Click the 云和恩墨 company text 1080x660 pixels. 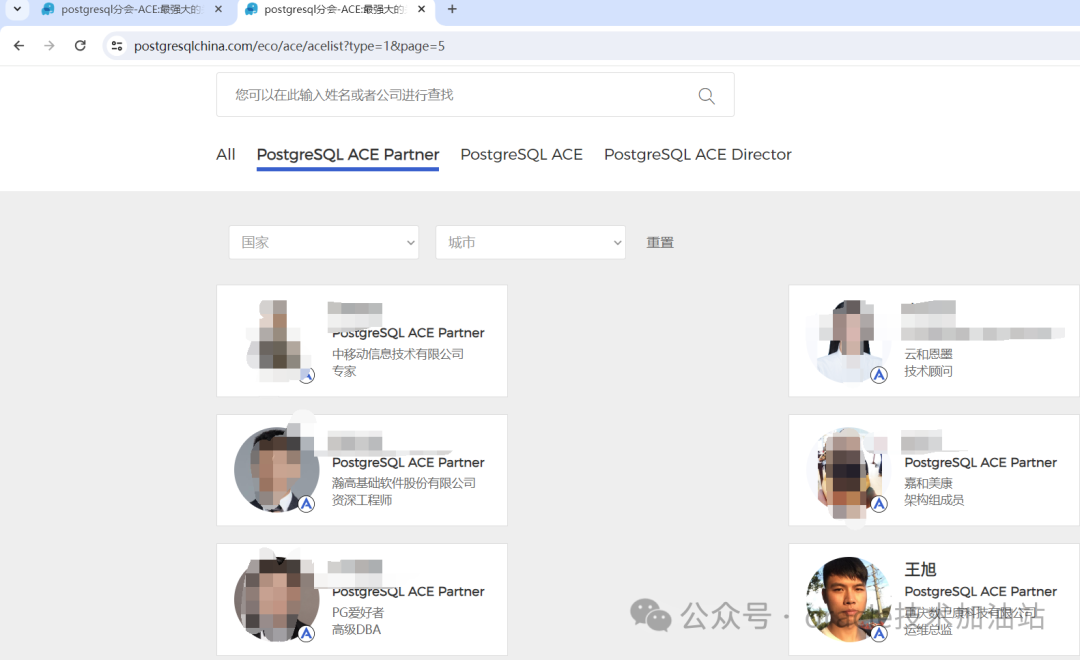click(x=928, y=354)
